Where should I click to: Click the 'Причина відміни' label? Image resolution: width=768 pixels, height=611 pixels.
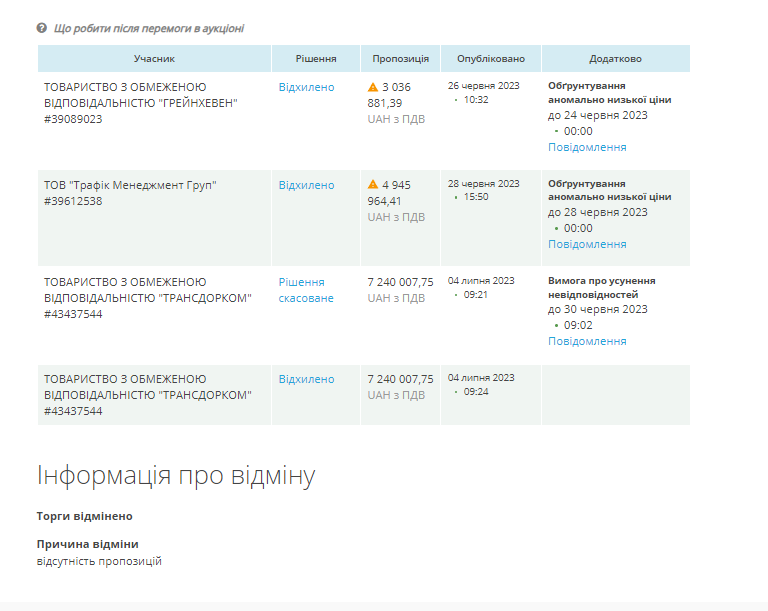(88, 544)
